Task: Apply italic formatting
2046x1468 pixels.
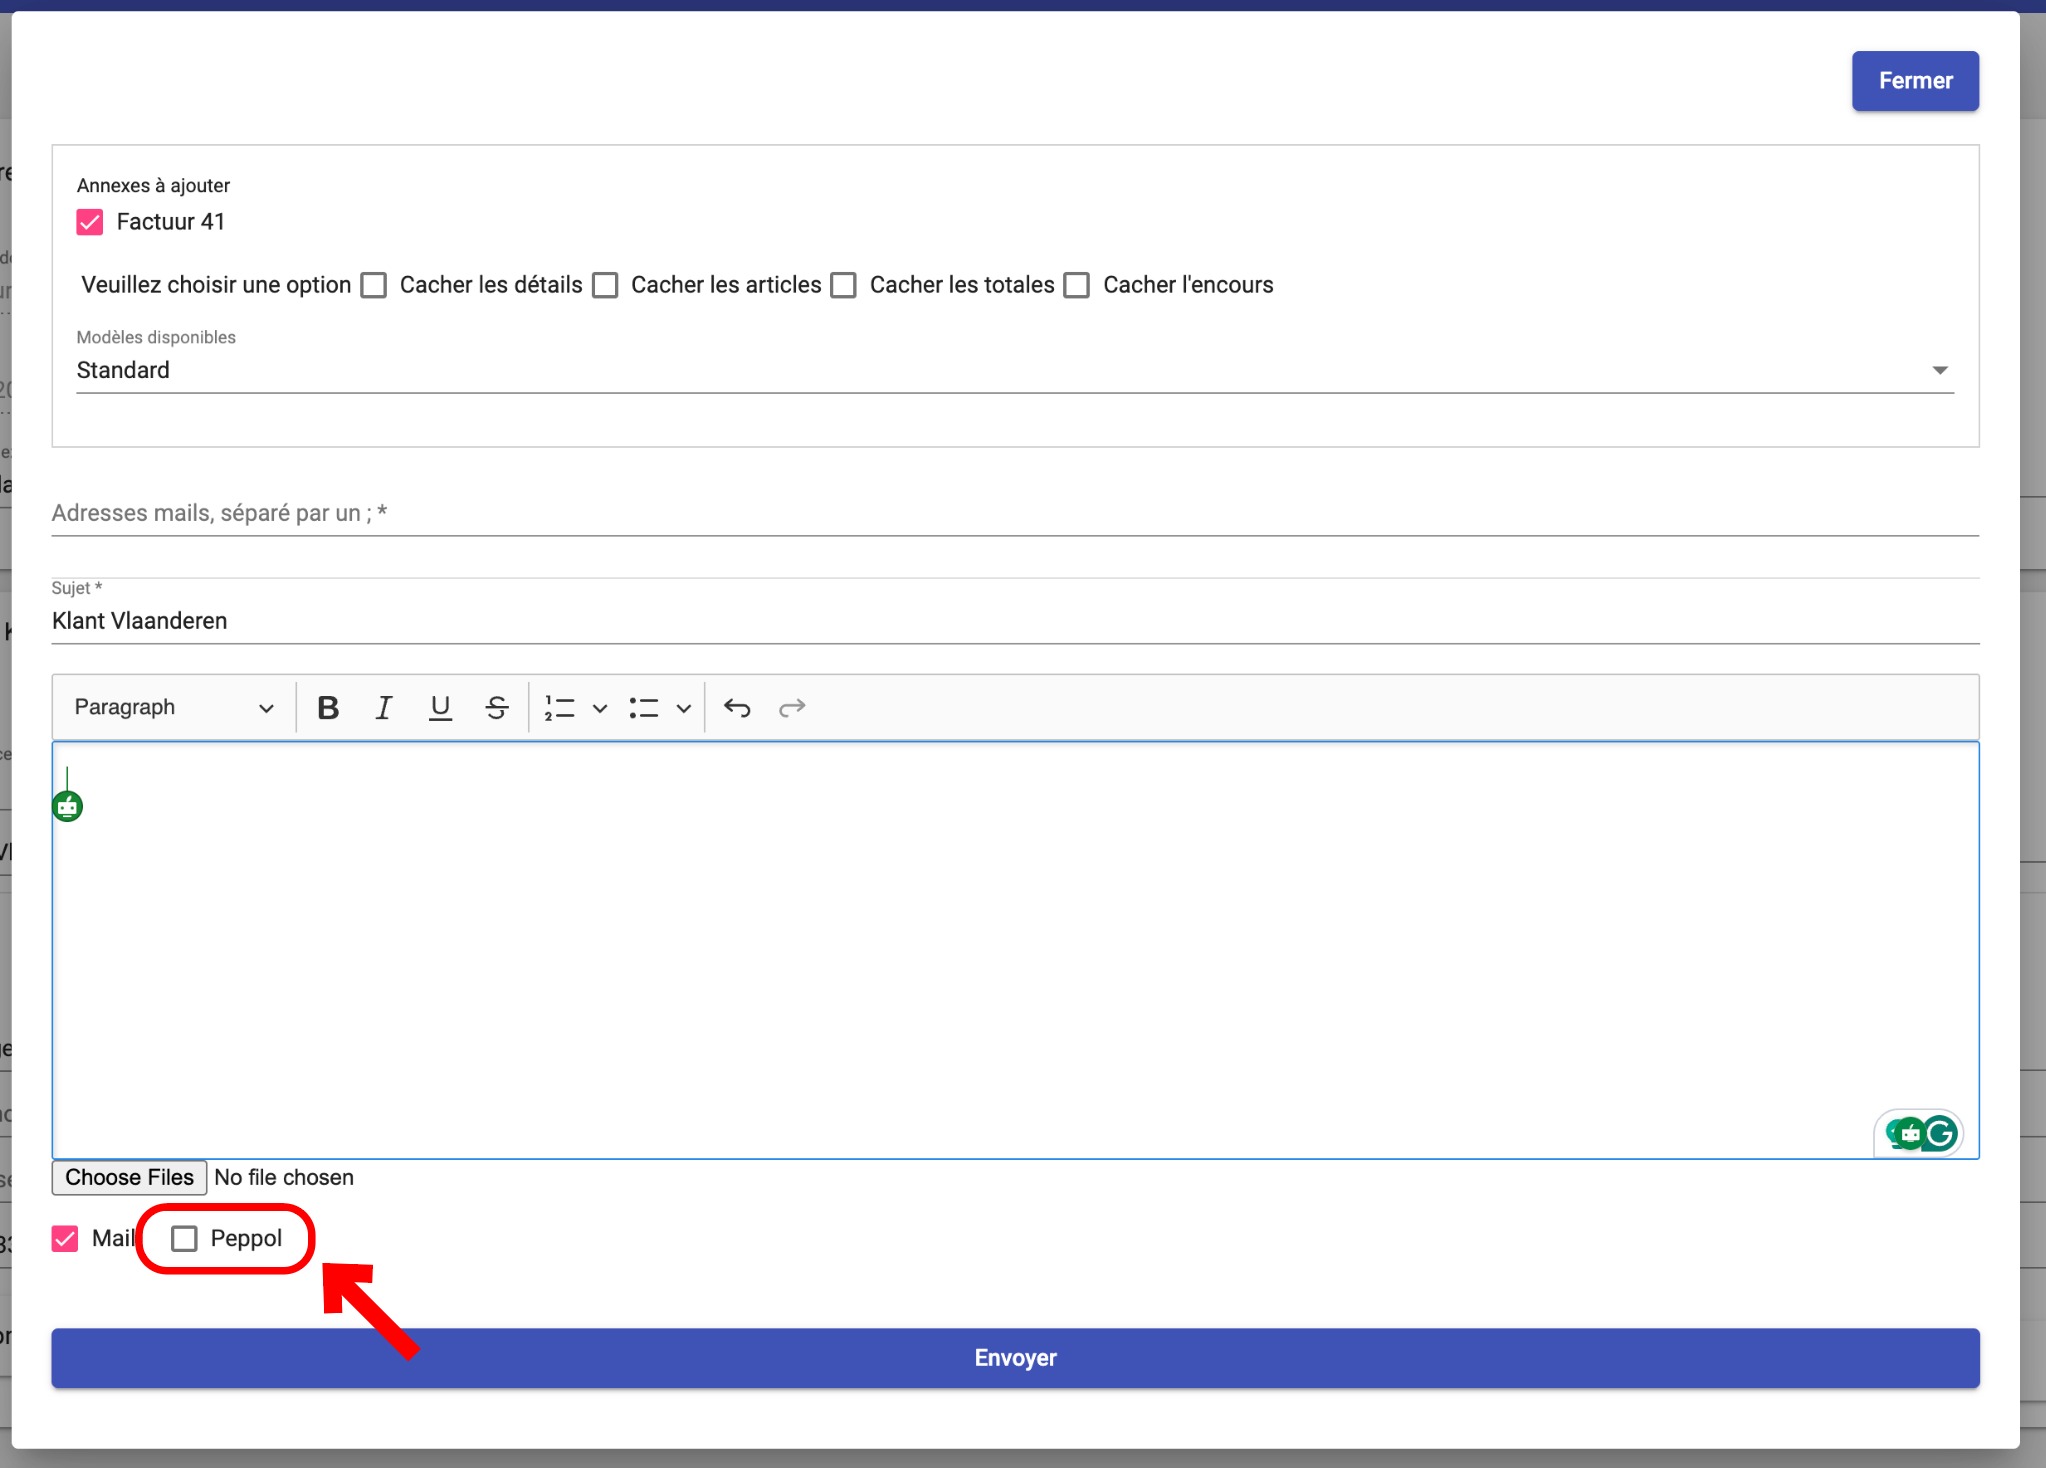Action: coord(383,708)
